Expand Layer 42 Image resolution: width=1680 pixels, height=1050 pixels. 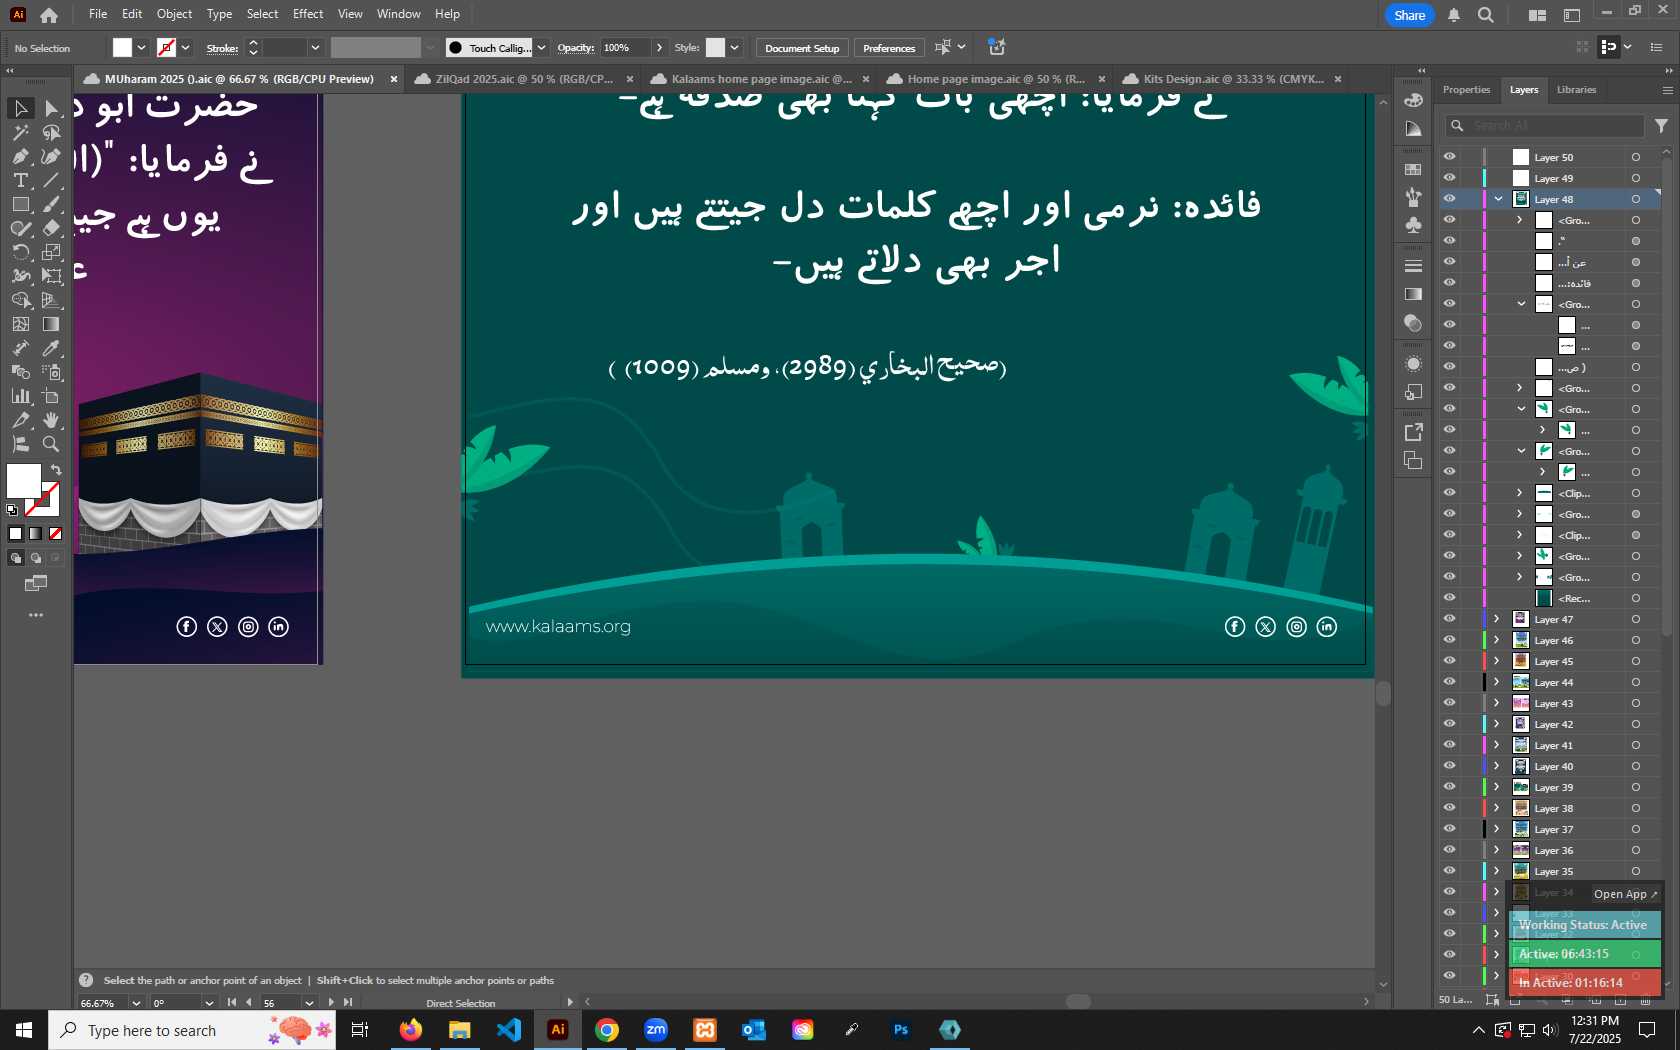click(1497, 724)
